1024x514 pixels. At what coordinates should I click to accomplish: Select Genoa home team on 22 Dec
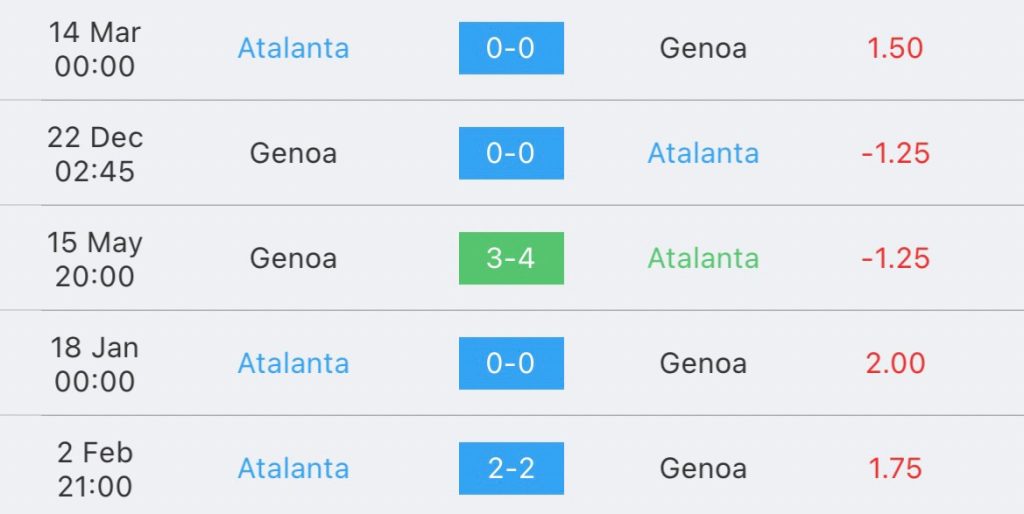(x=293, y=153)
